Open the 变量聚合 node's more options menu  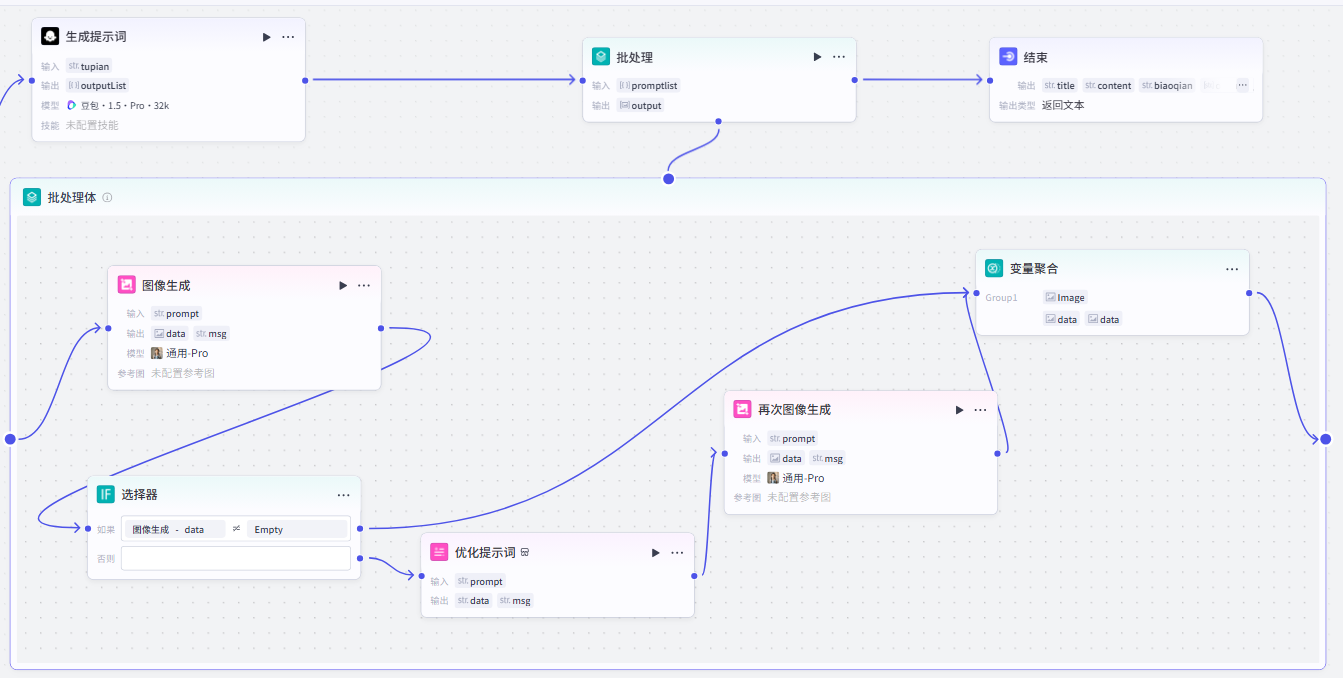point(1232,269)
